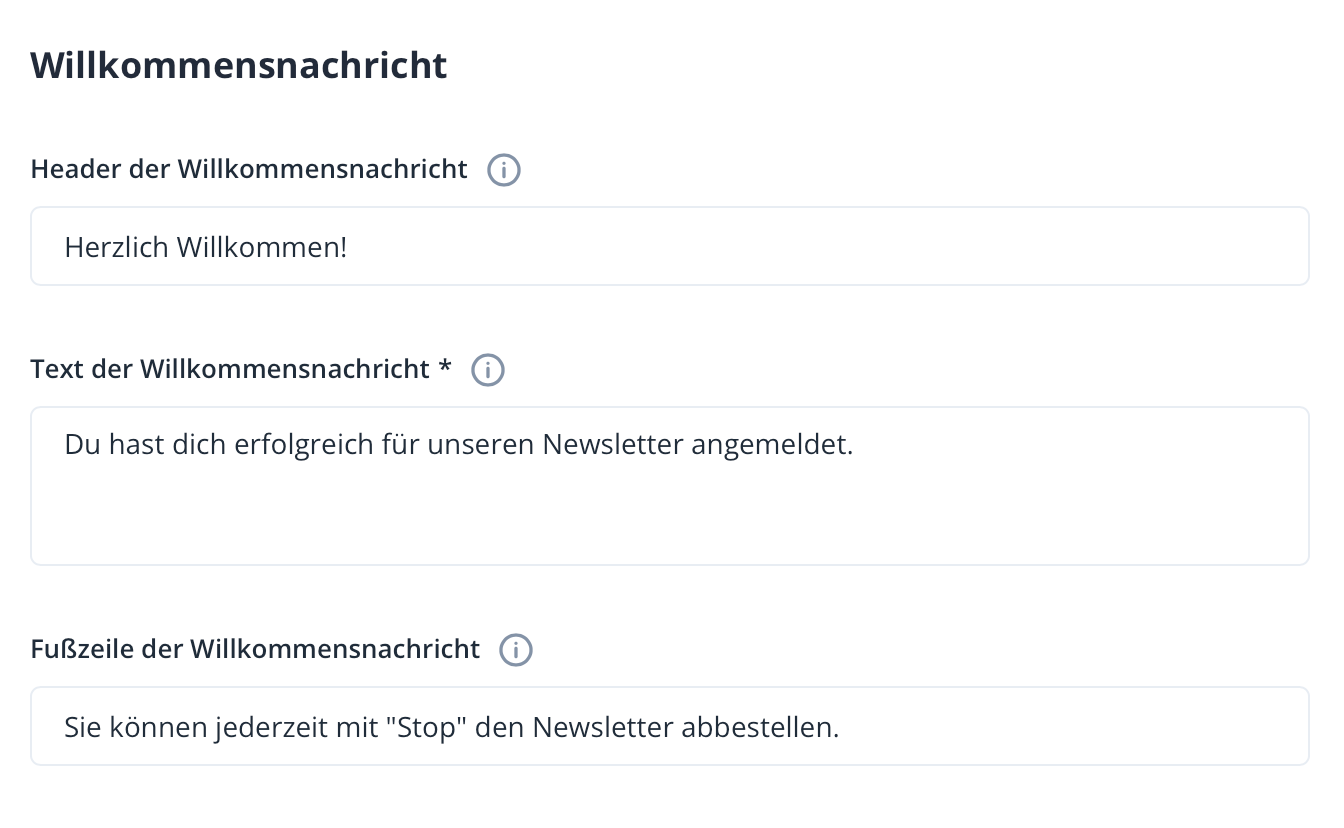The image size is (1344, 828).
Task: Open info tooltip for Header der Willkommensnachricht
Action: pos(504,170)
